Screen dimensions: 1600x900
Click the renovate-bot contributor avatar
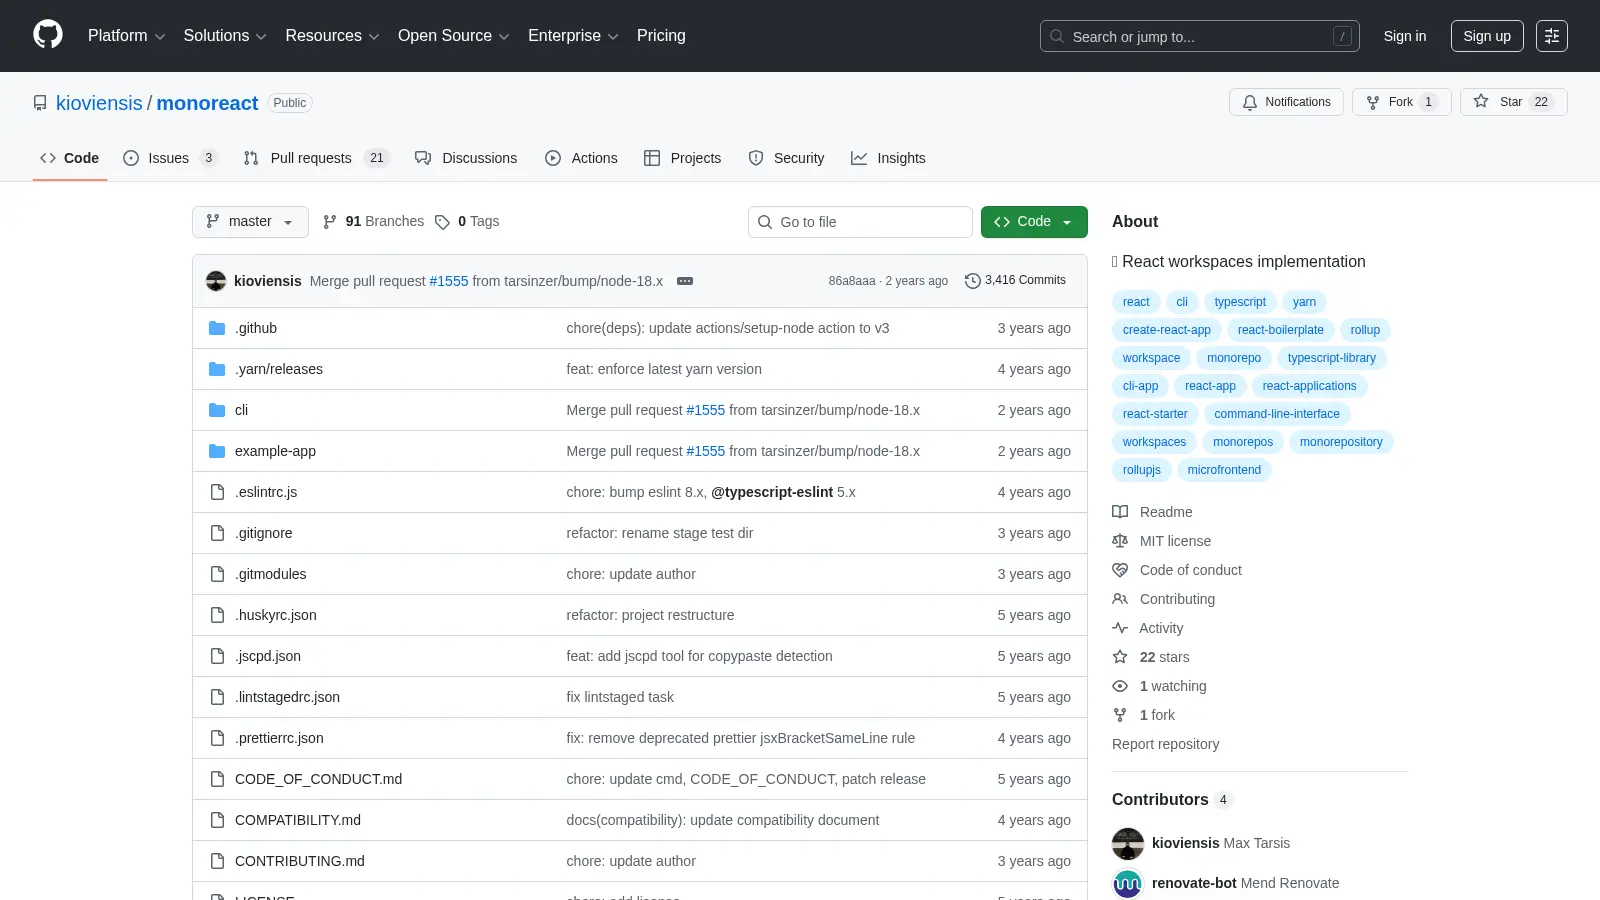click(1128, 884)
